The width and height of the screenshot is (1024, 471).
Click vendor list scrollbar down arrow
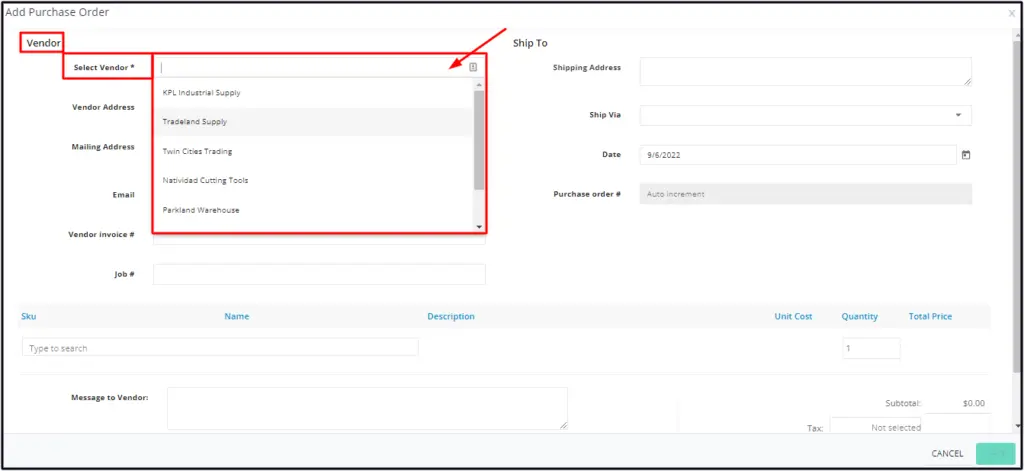pyautogui.click(x=479, y=227)
